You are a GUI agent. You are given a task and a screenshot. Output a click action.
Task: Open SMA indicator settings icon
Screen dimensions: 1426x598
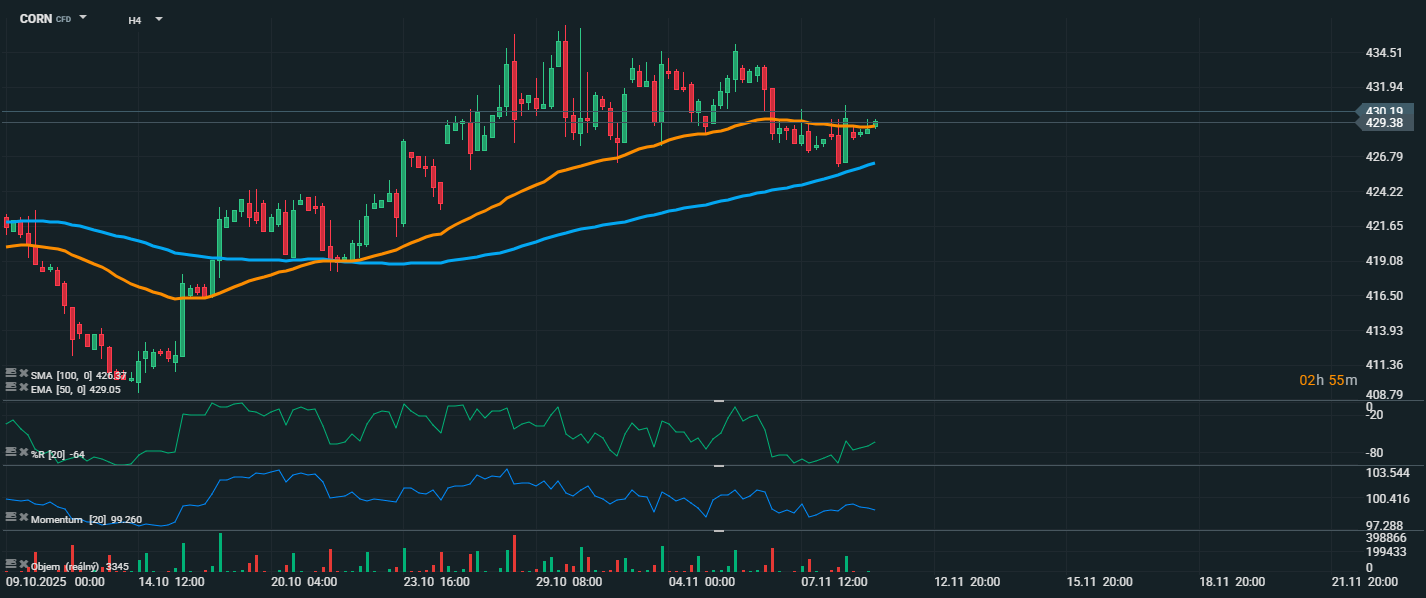tap(11, 373)
